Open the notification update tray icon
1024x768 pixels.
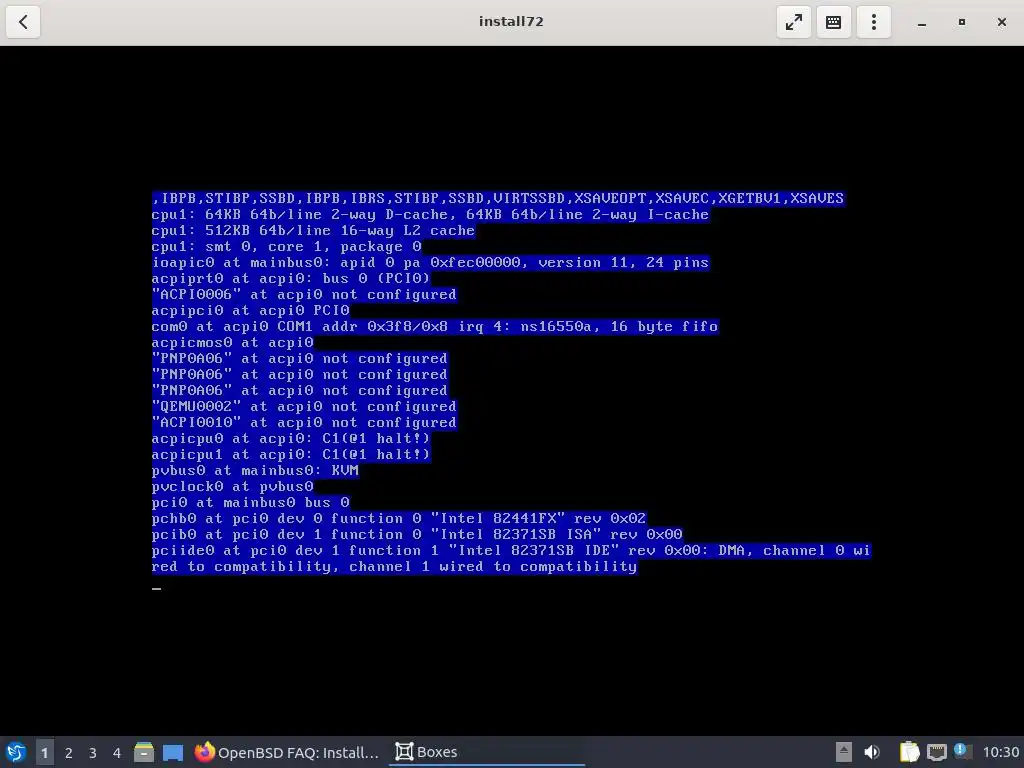962,751
